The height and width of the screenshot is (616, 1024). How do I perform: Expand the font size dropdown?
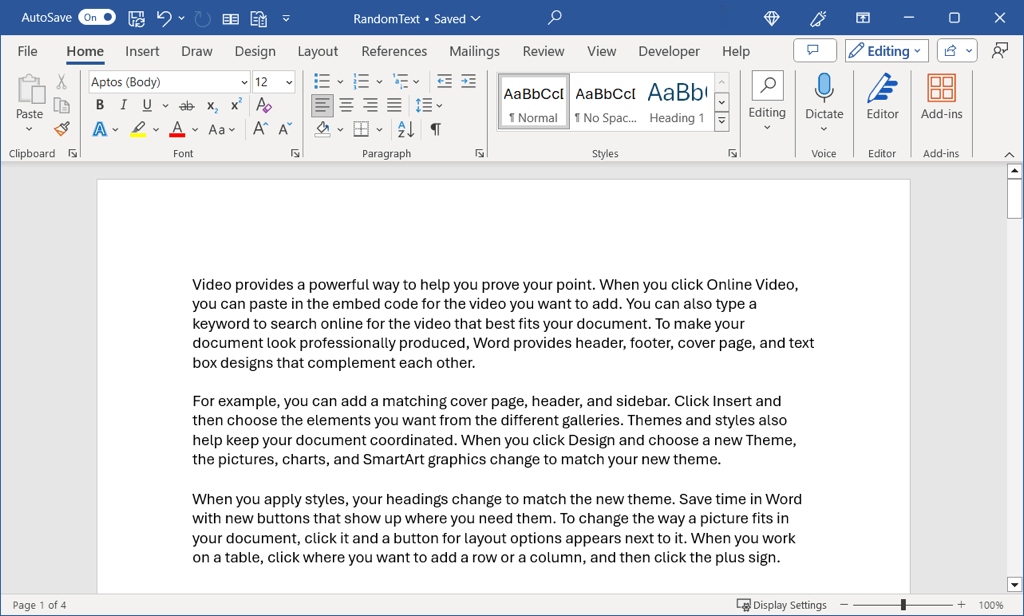pyautogui.click(x=289, y=82)
